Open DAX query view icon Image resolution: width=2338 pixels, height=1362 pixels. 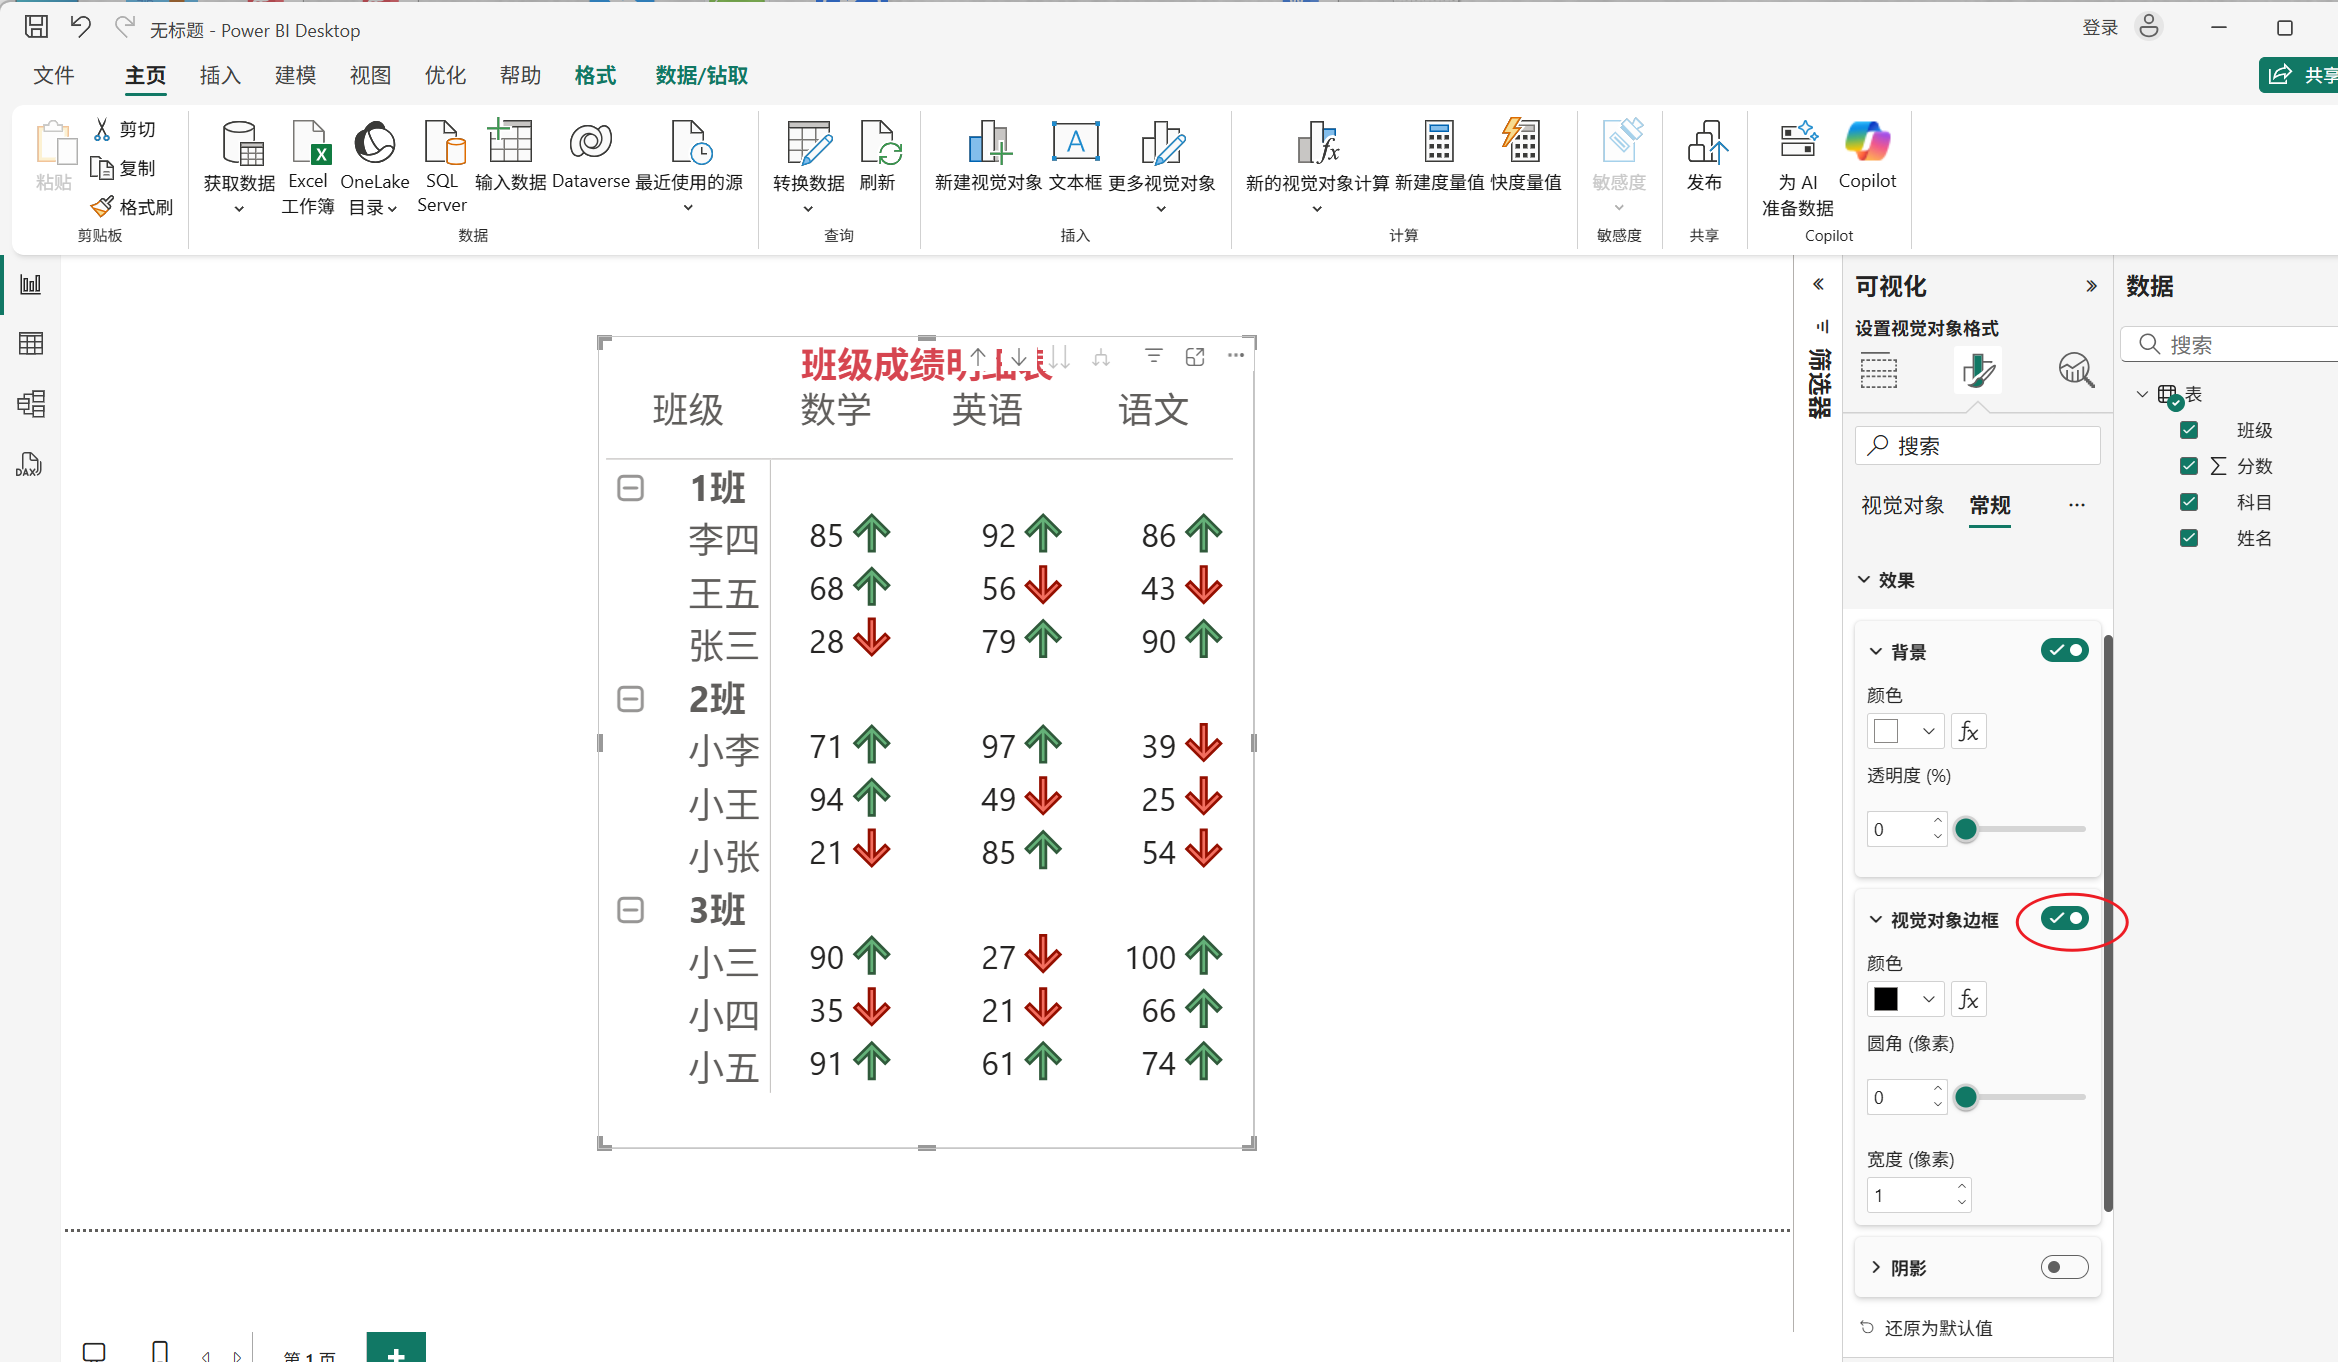(30, 464)
